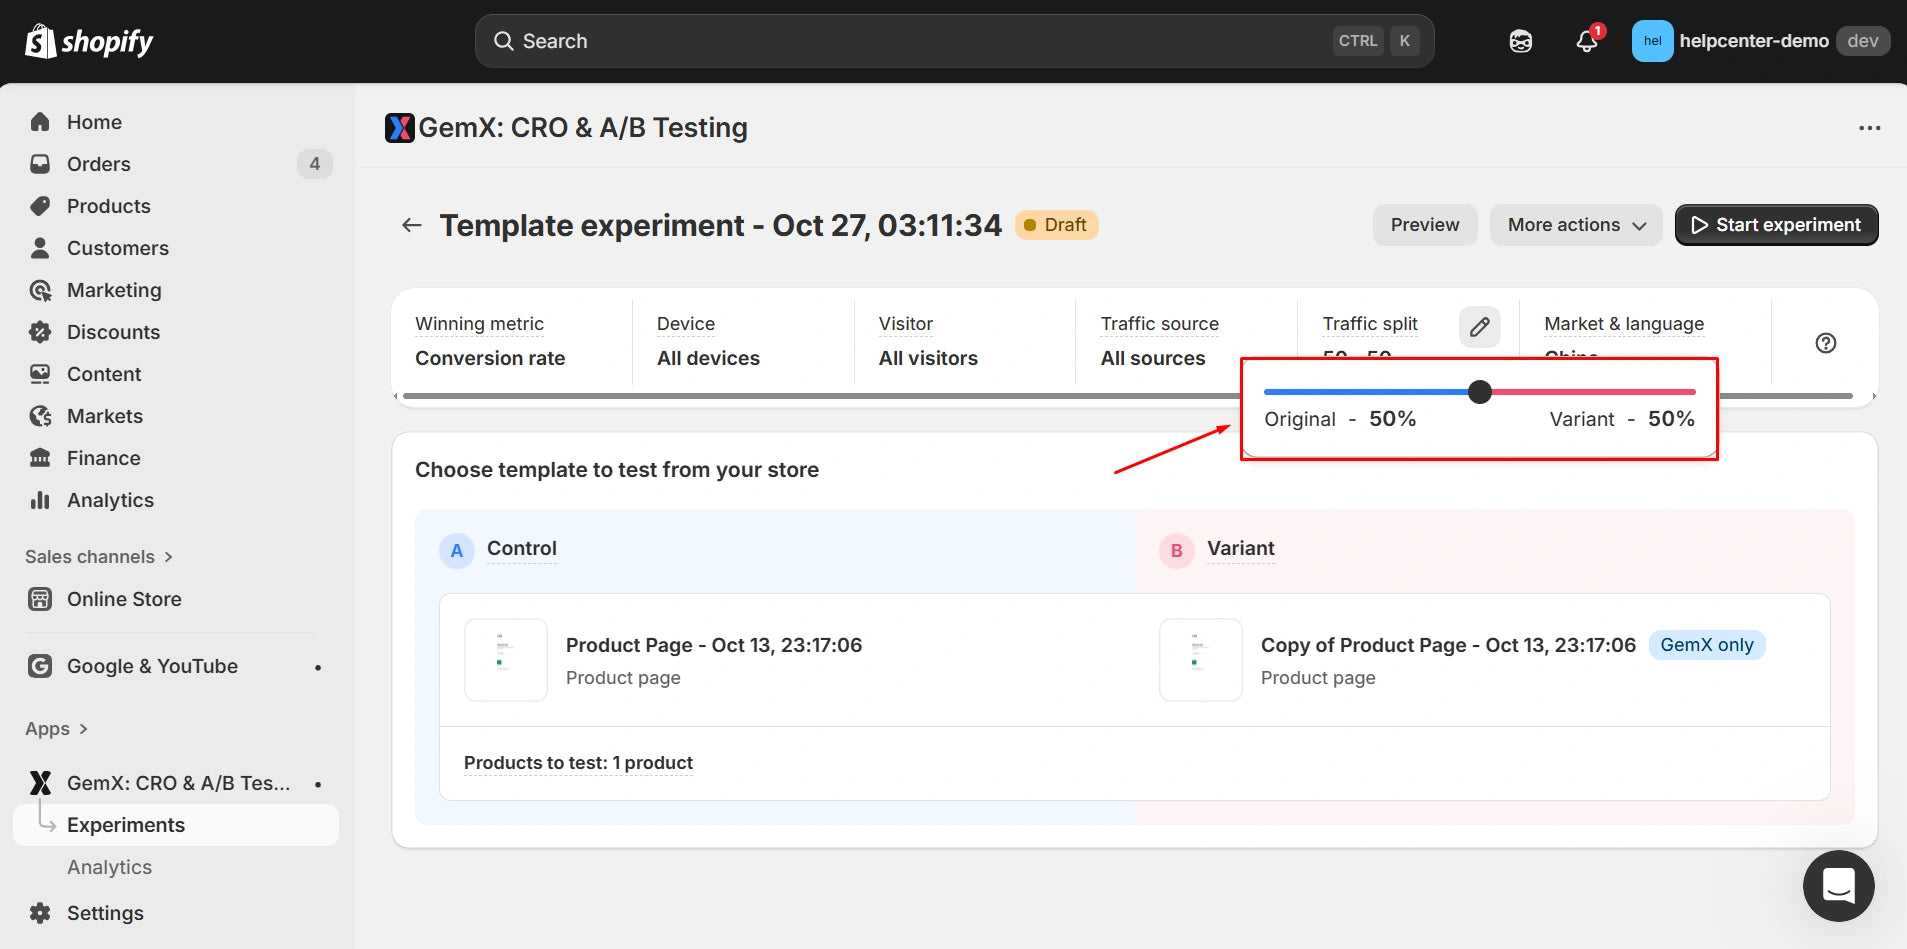Open the three-dot menu for GemX app
This screenshot has width=1907, height=949.
[1869, 128]
